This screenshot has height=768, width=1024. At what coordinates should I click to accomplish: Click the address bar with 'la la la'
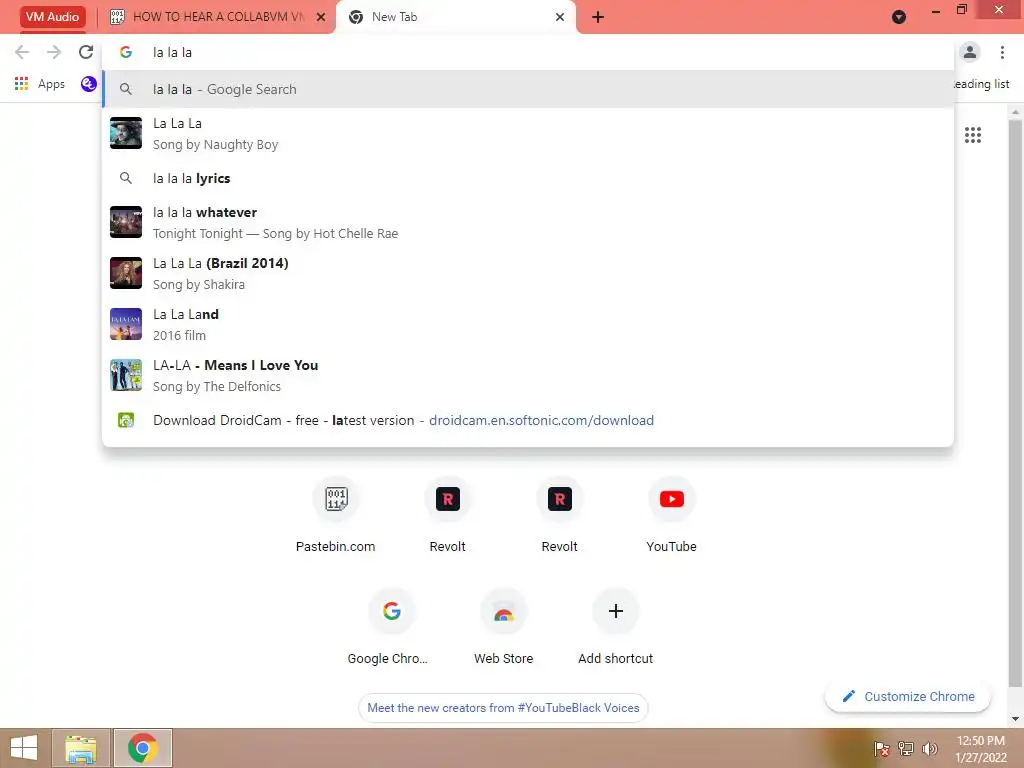click(x=528, y=52)
